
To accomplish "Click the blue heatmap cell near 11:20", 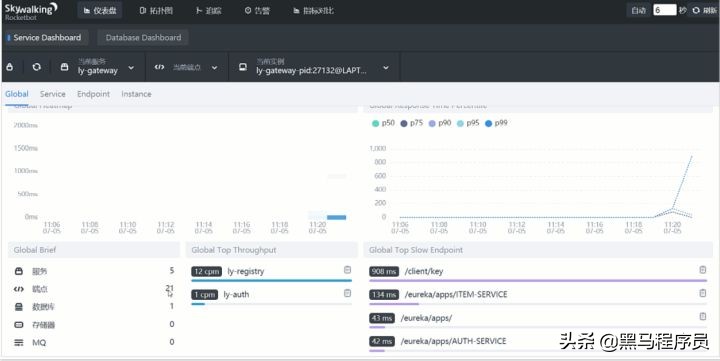I will (337, 217).
